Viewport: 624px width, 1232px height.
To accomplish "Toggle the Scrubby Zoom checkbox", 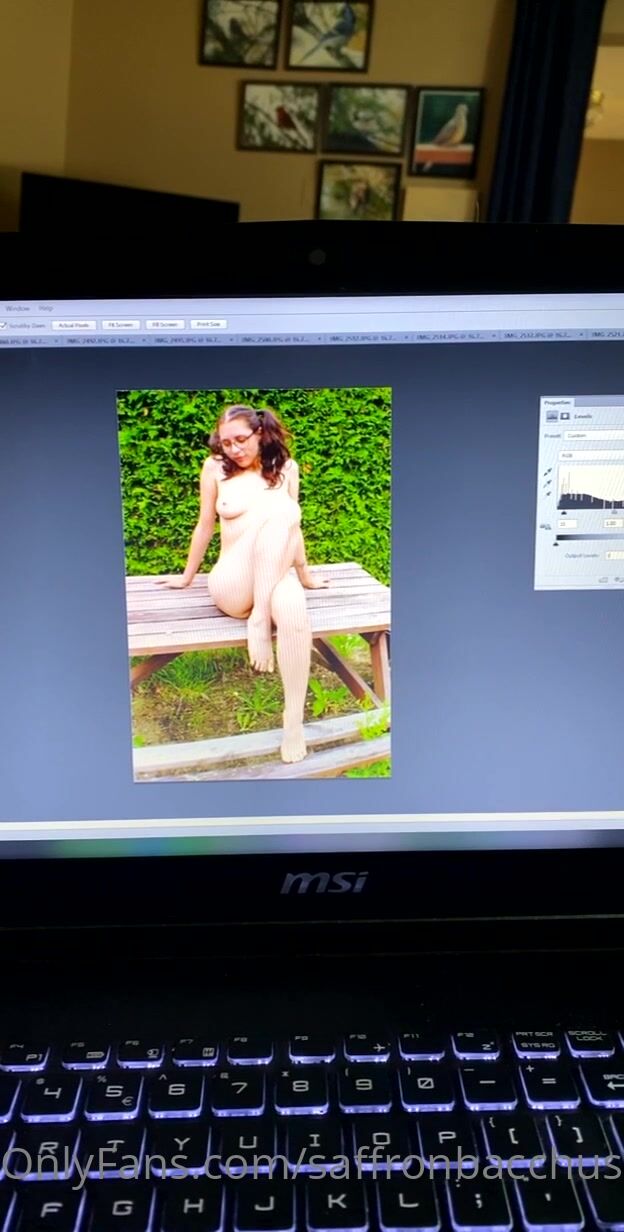I will 4,325.
